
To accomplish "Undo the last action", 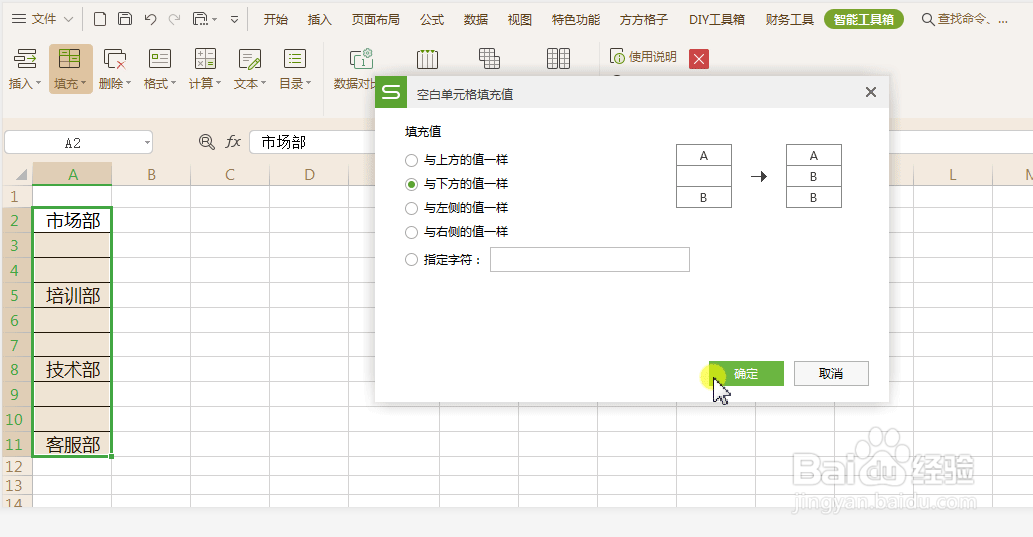I will pos(150,19).
